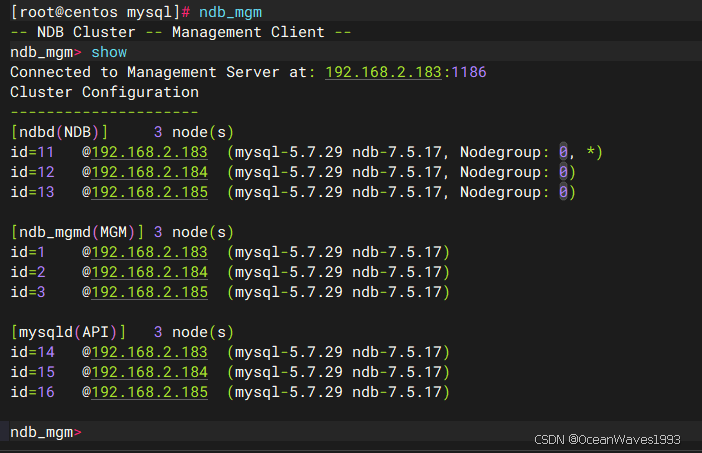Click 'id=12' node identifier
The height and width of the screenshot is (453, 702).
(32, 172)
